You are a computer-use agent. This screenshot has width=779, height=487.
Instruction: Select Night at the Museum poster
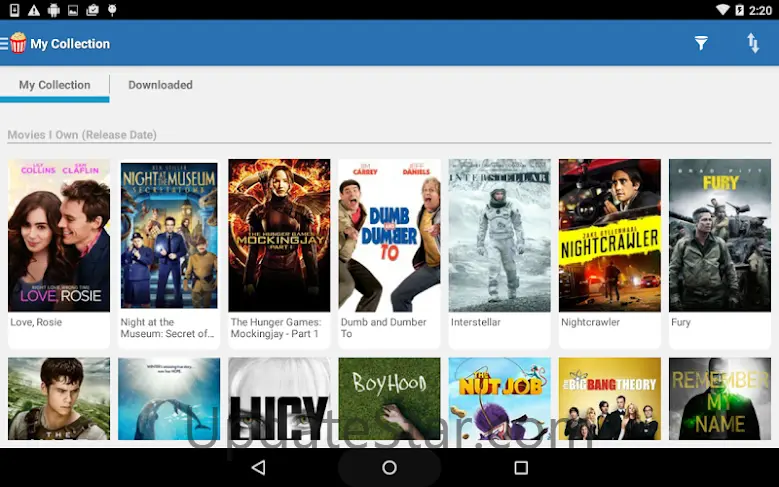point(169,236)
